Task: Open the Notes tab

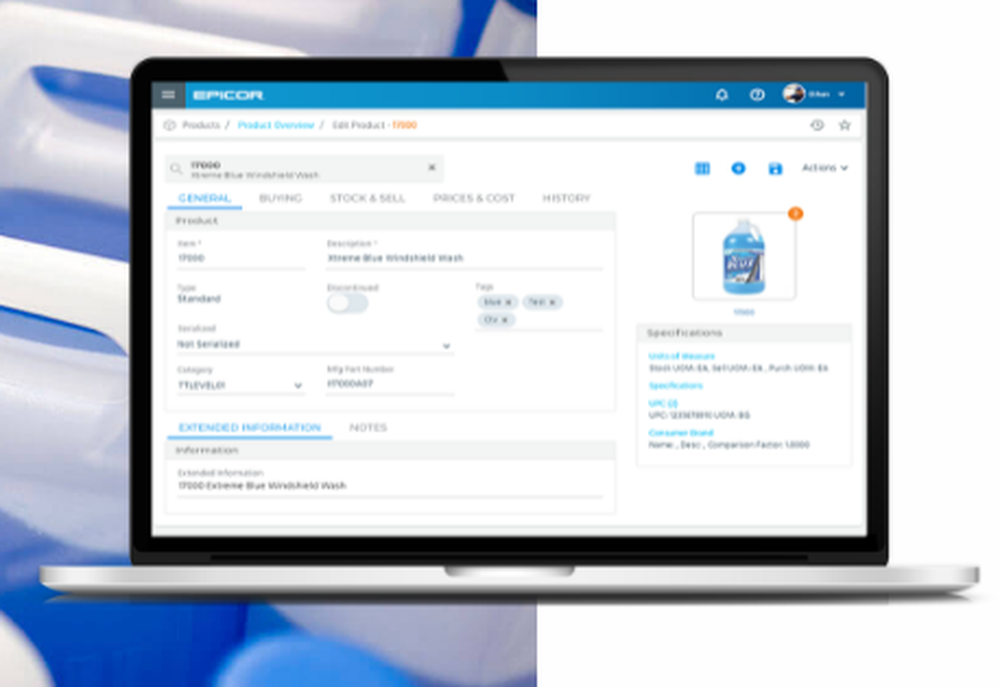Action: [x=368, y=428]
